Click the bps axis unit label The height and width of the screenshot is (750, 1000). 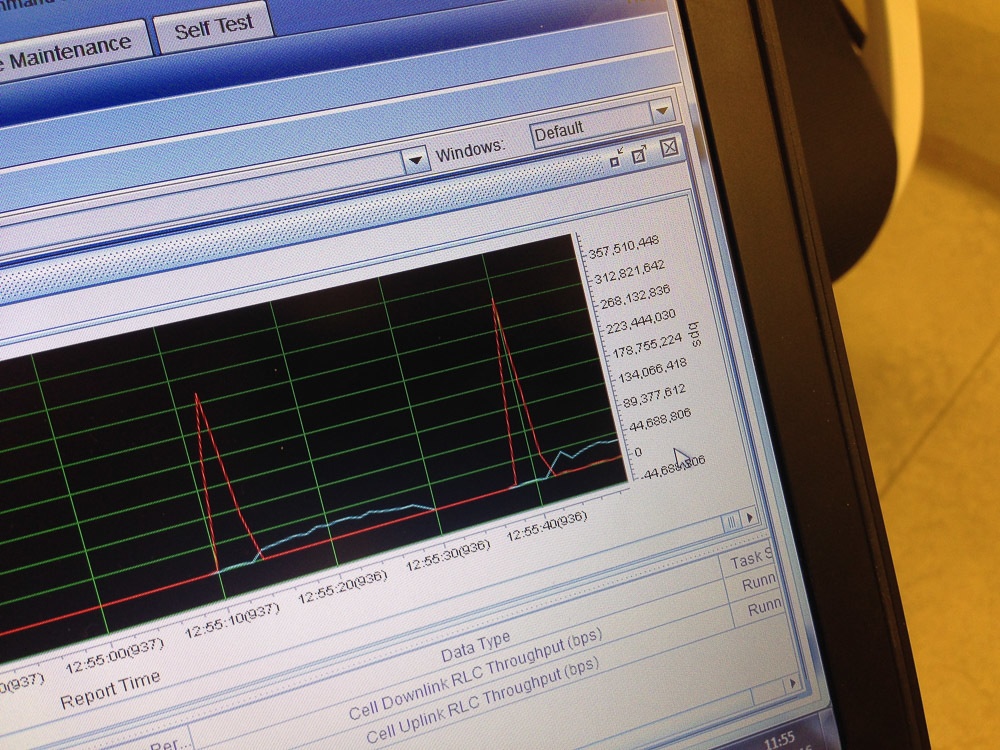click(695, 333)
